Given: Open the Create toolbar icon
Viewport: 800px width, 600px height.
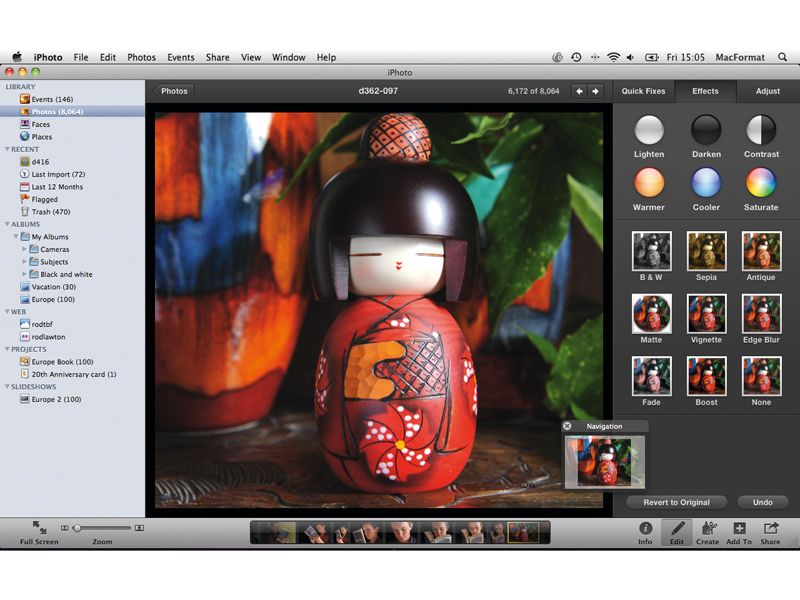Looking at the screenshot, I should tap(708, 529).
